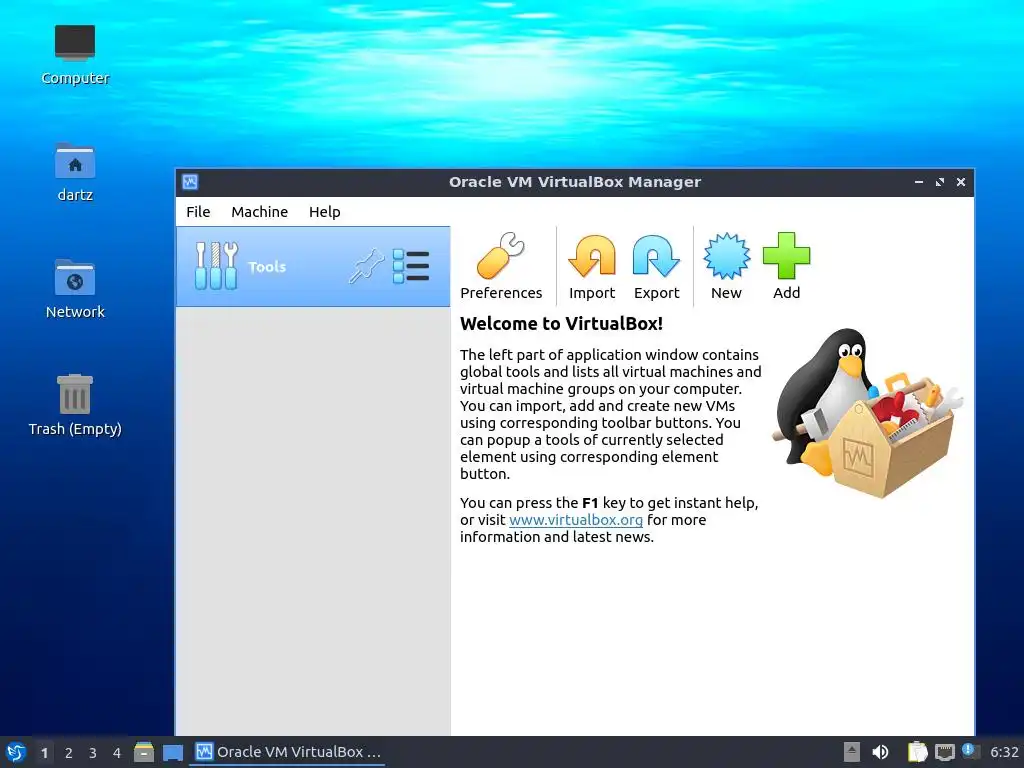Switch to workspace 1
The width and height of the screenshot is (1024, 768).
44,752
